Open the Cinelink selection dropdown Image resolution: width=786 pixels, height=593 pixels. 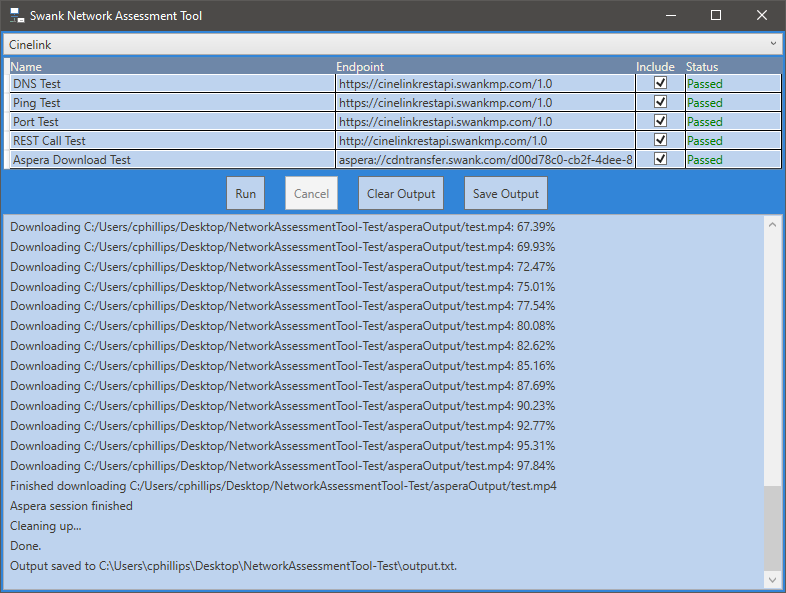392,44
